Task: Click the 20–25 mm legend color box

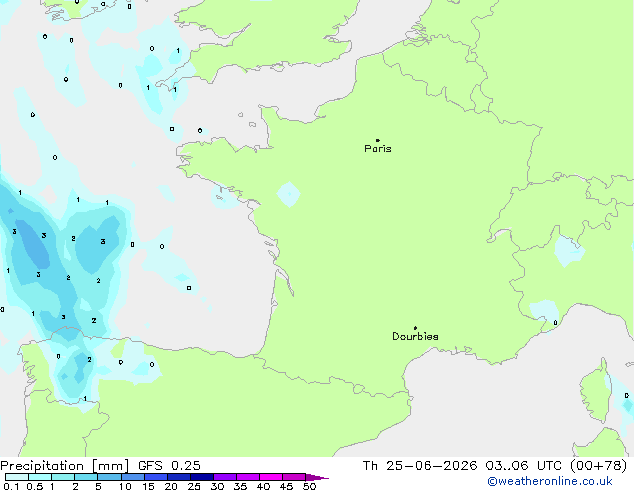Action: point(179,477)
